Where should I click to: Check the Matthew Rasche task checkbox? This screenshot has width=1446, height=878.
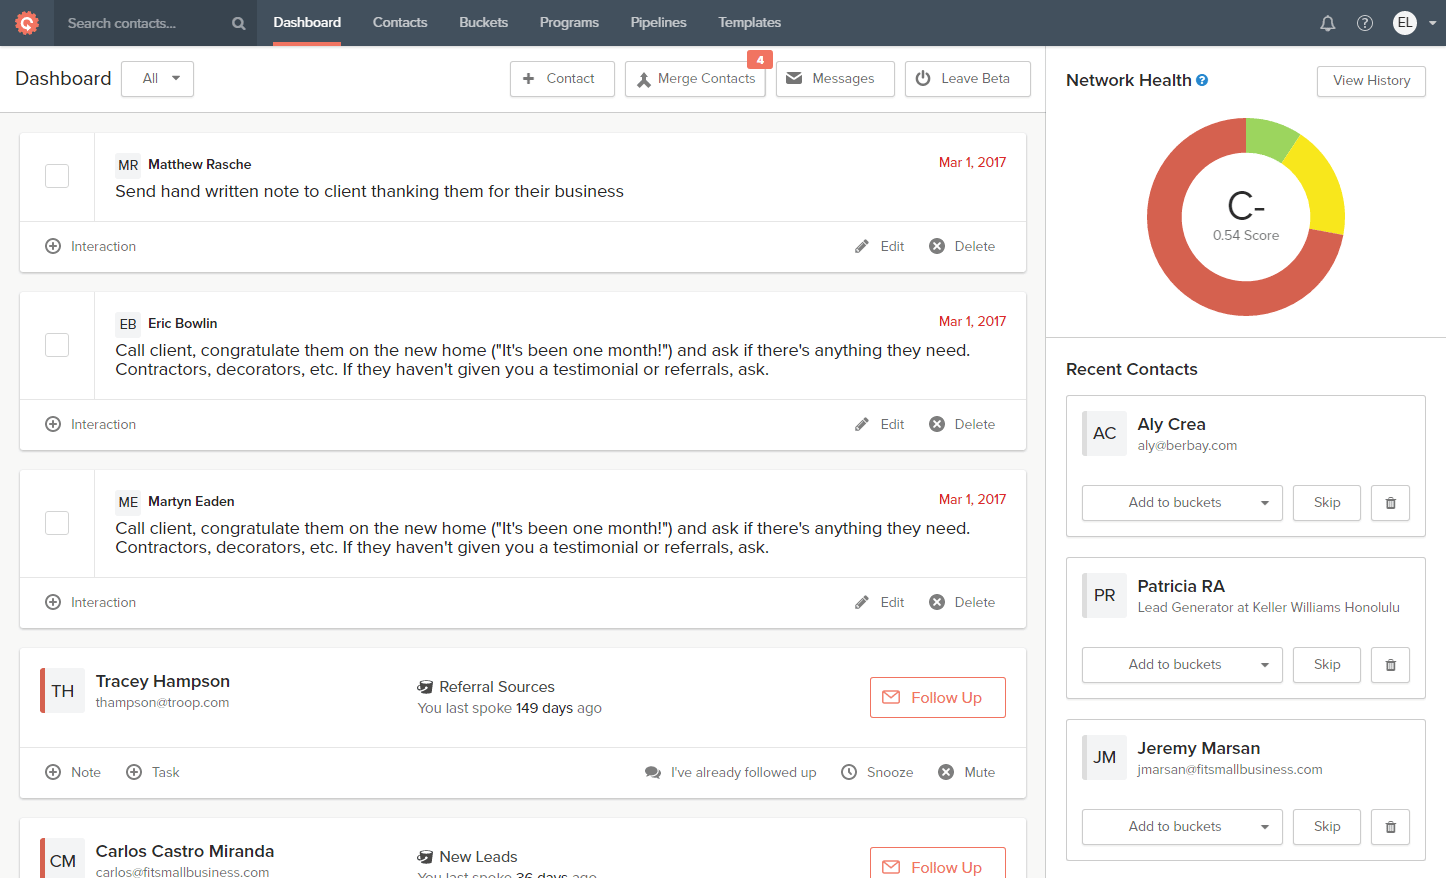[x=57, y=176]
